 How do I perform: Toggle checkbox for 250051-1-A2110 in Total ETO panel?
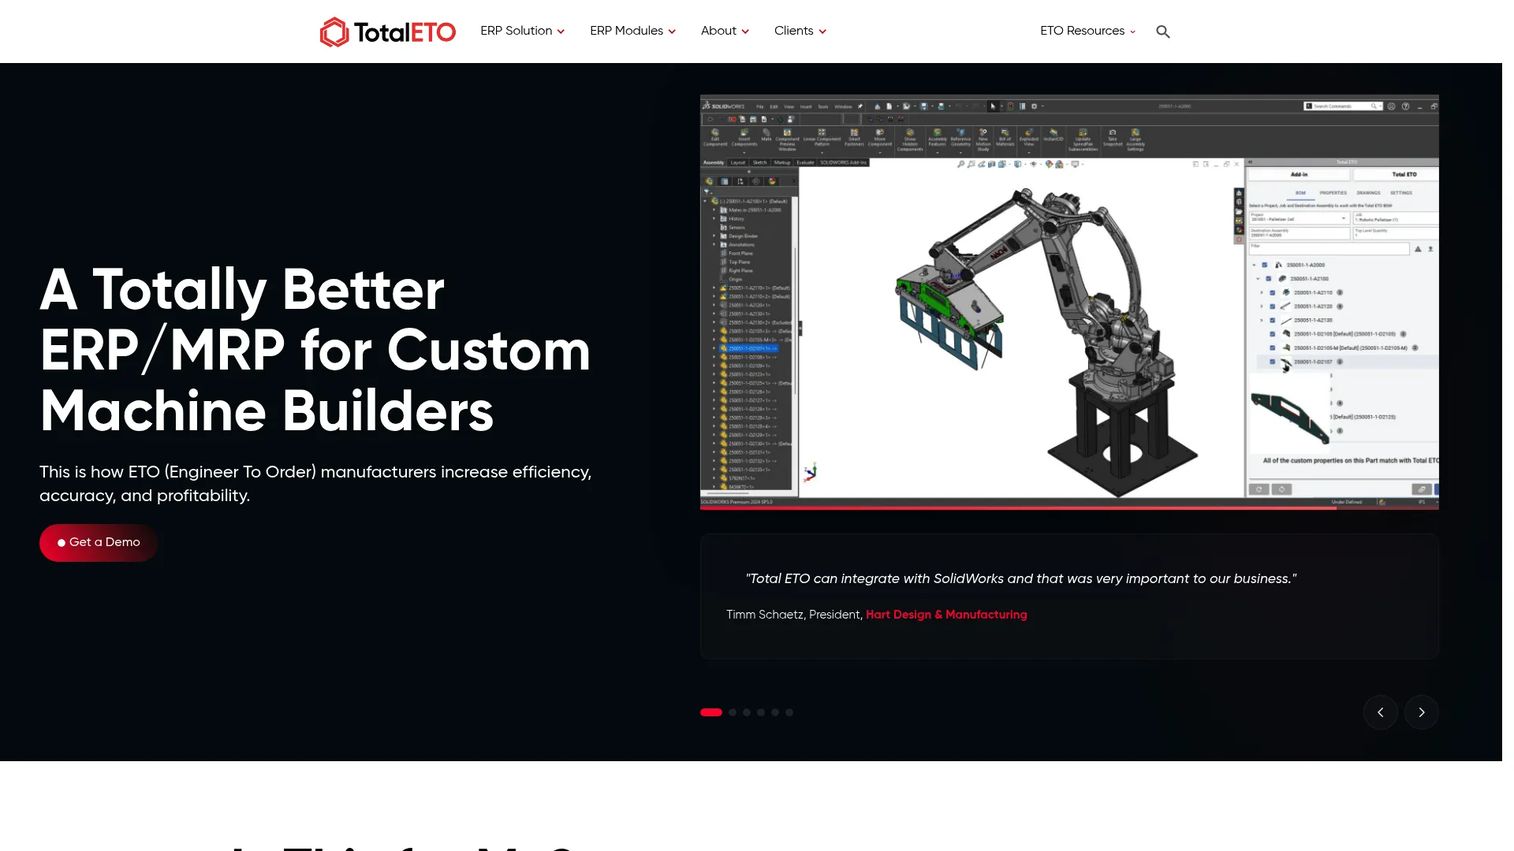pyautogui.click(x=1272, y=293)
